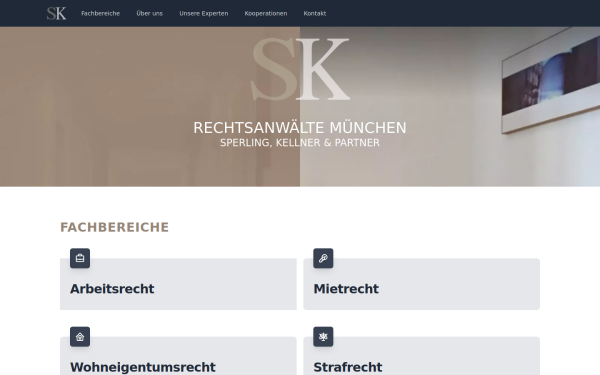The width and height of the screenshot is (600, 375).
Task: Open the Strafrecht card
Action: 422,356
